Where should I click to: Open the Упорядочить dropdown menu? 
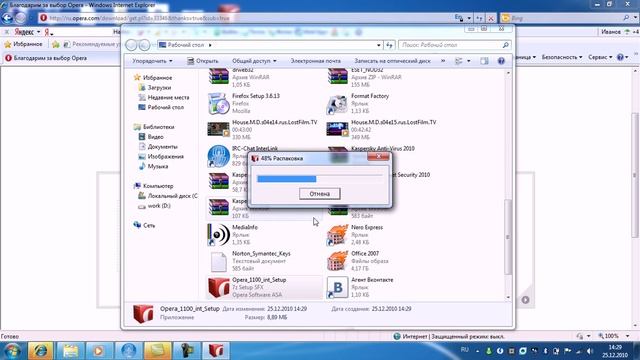[152, 61]
